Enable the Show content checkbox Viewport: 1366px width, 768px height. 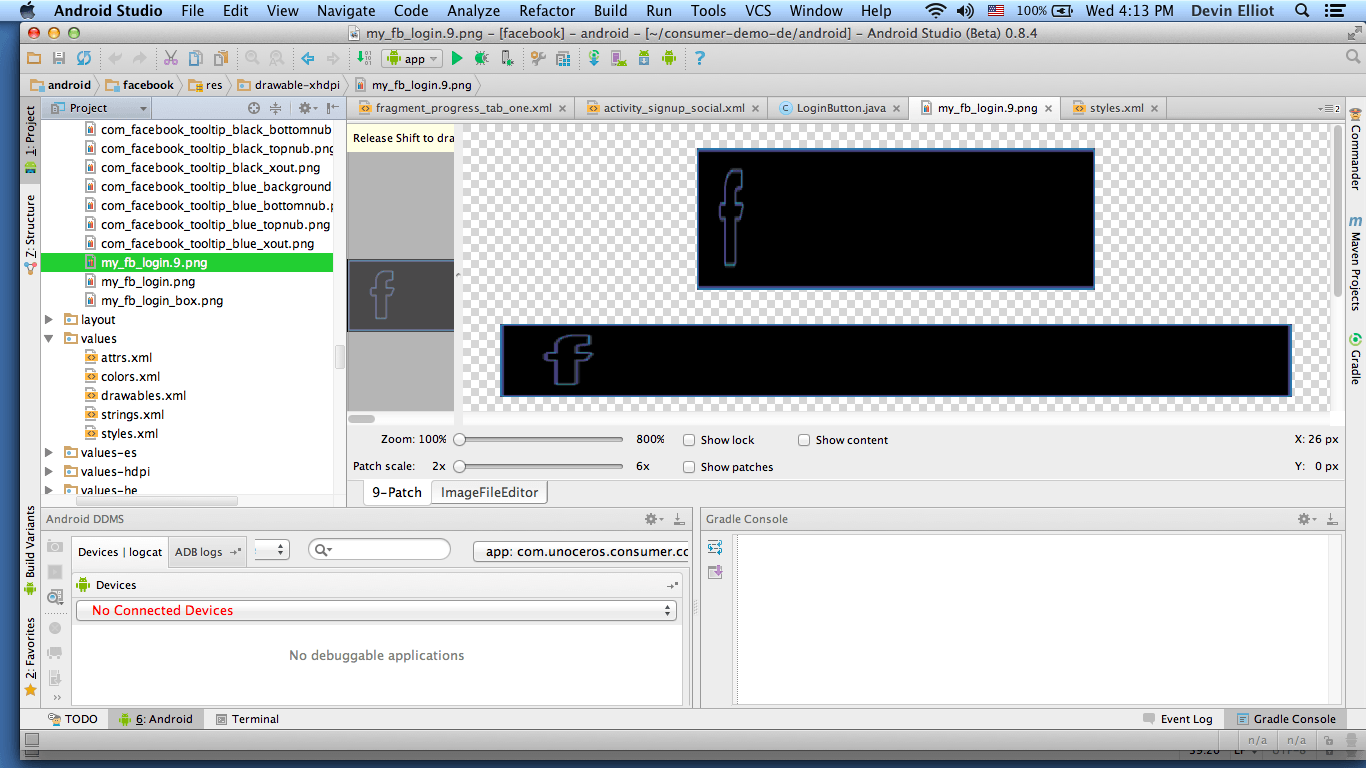tap(804, 440)
